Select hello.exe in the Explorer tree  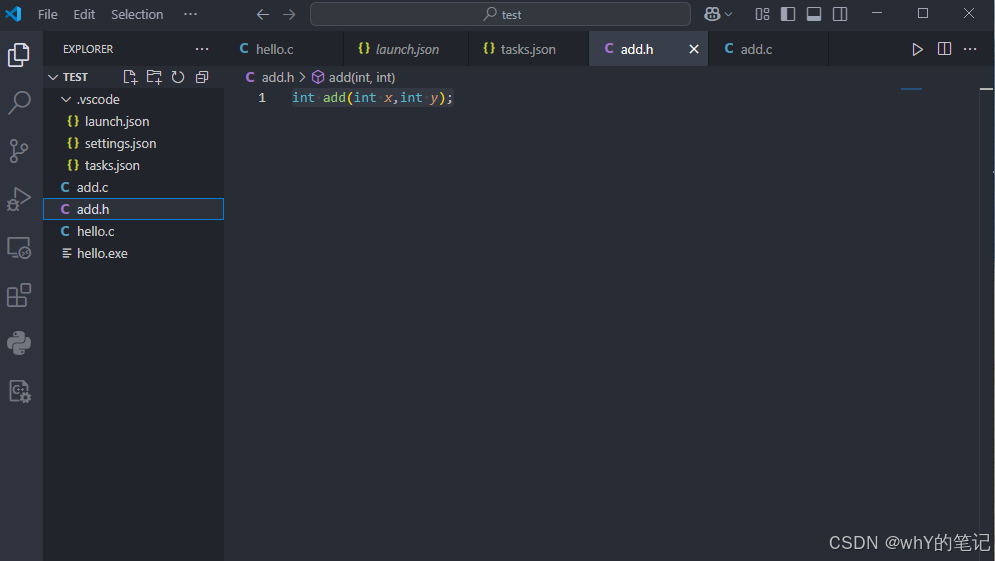click(133, 253)
